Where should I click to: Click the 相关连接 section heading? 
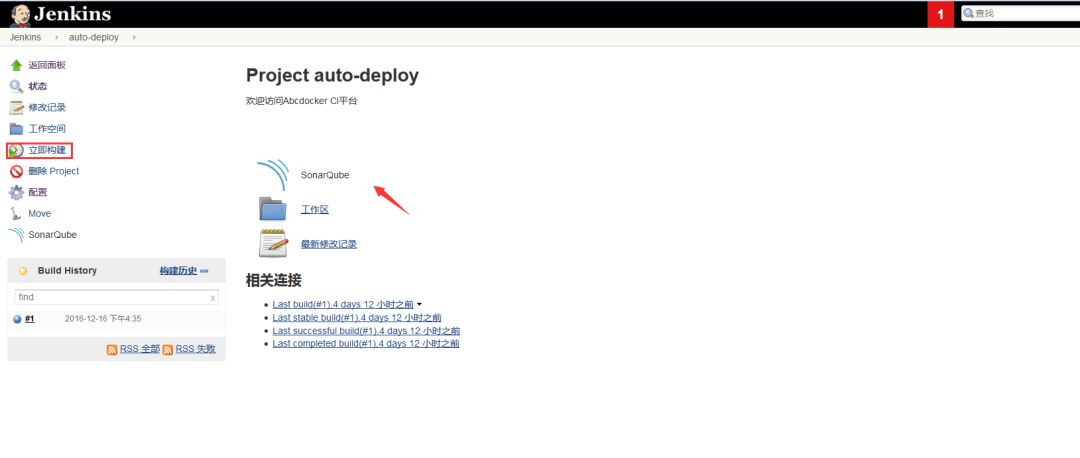(273, 280)
